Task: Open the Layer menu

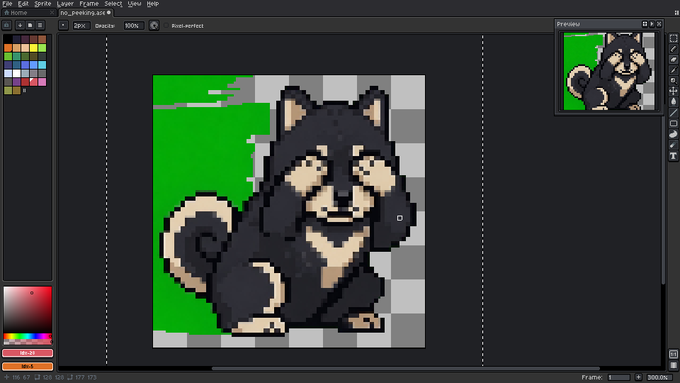Action: [65, 3]
